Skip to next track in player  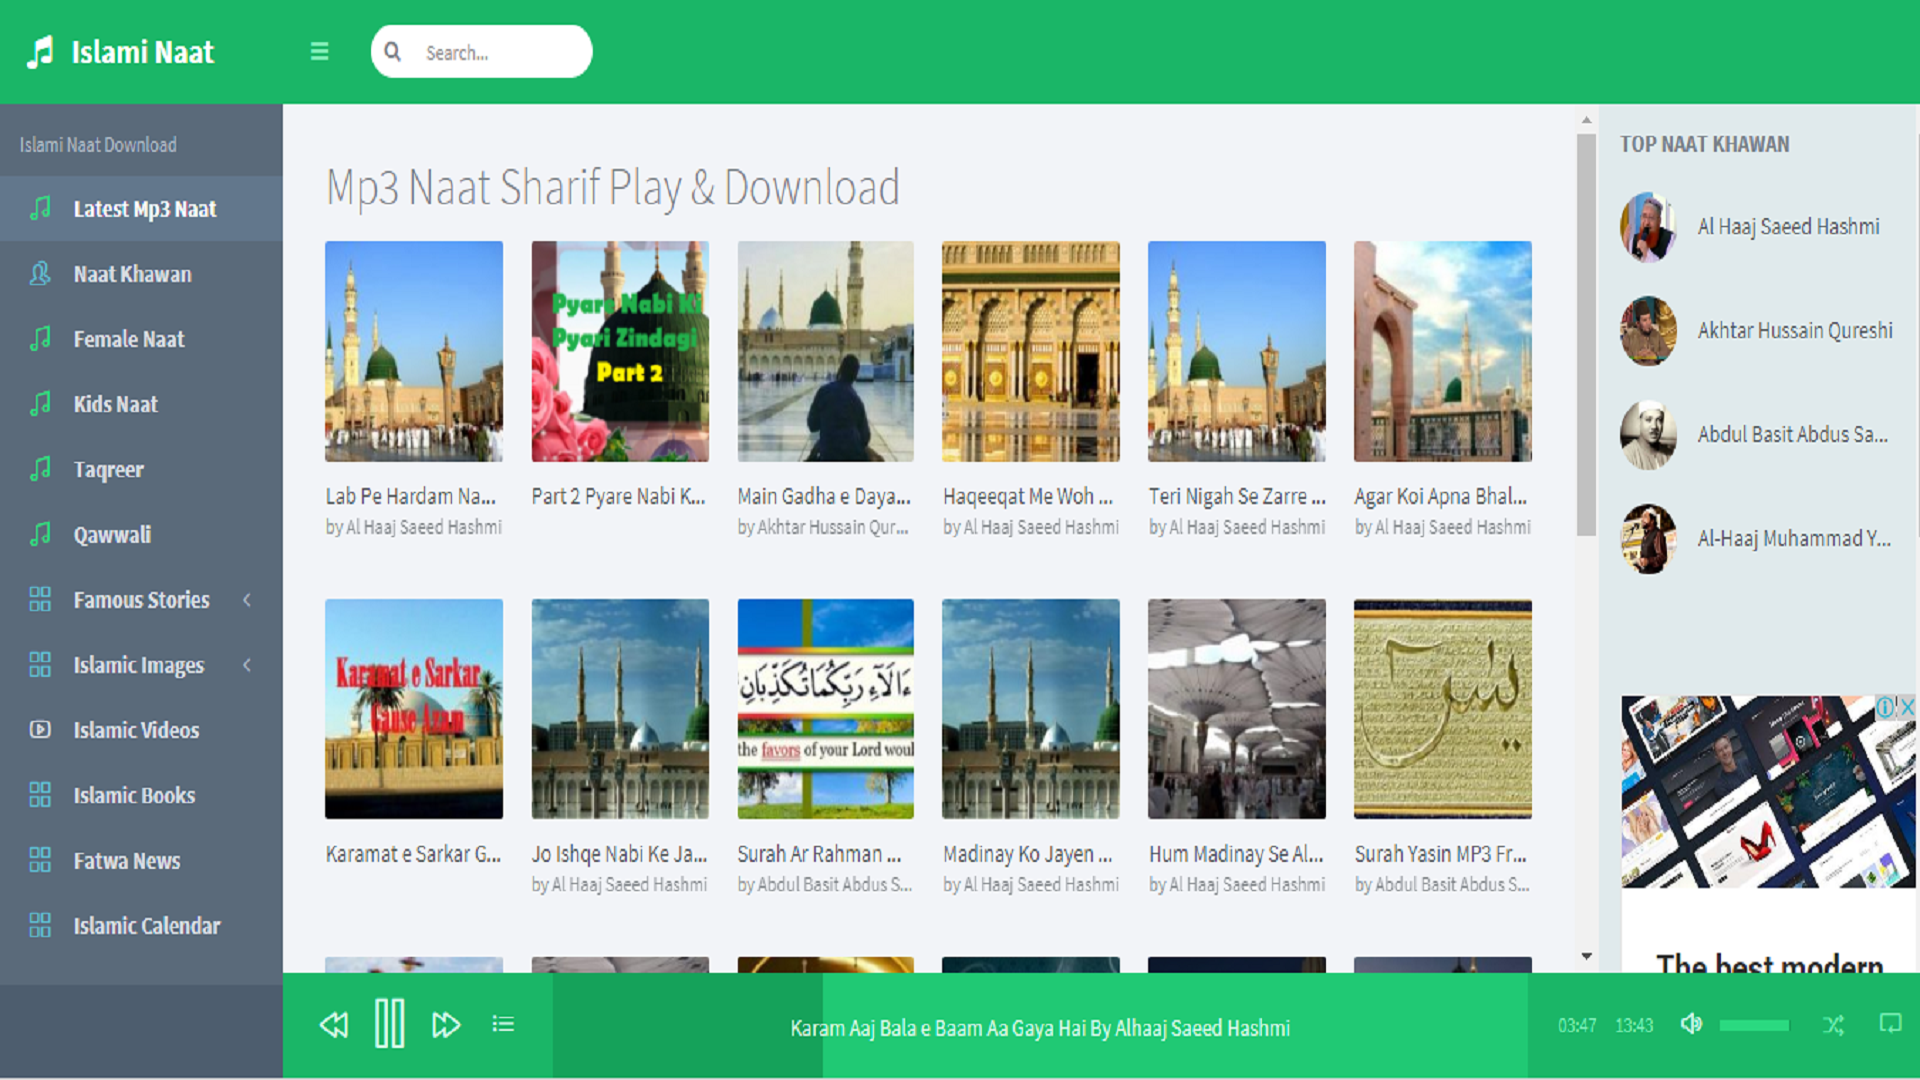[446, 1025]
